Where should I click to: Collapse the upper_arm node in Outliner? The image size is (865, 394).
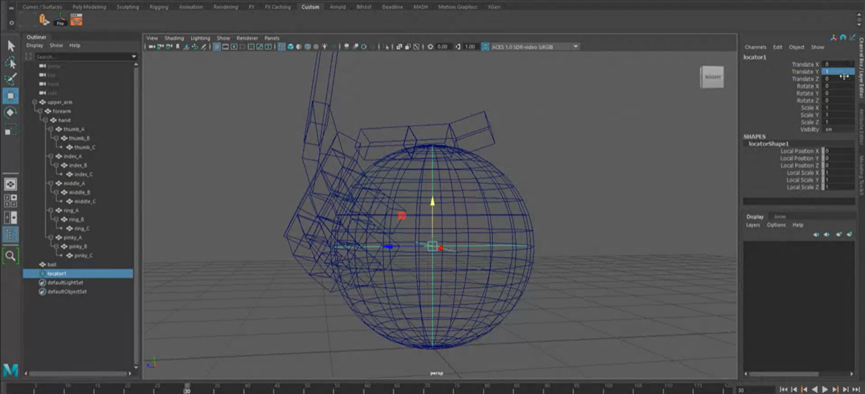(35, 102)
